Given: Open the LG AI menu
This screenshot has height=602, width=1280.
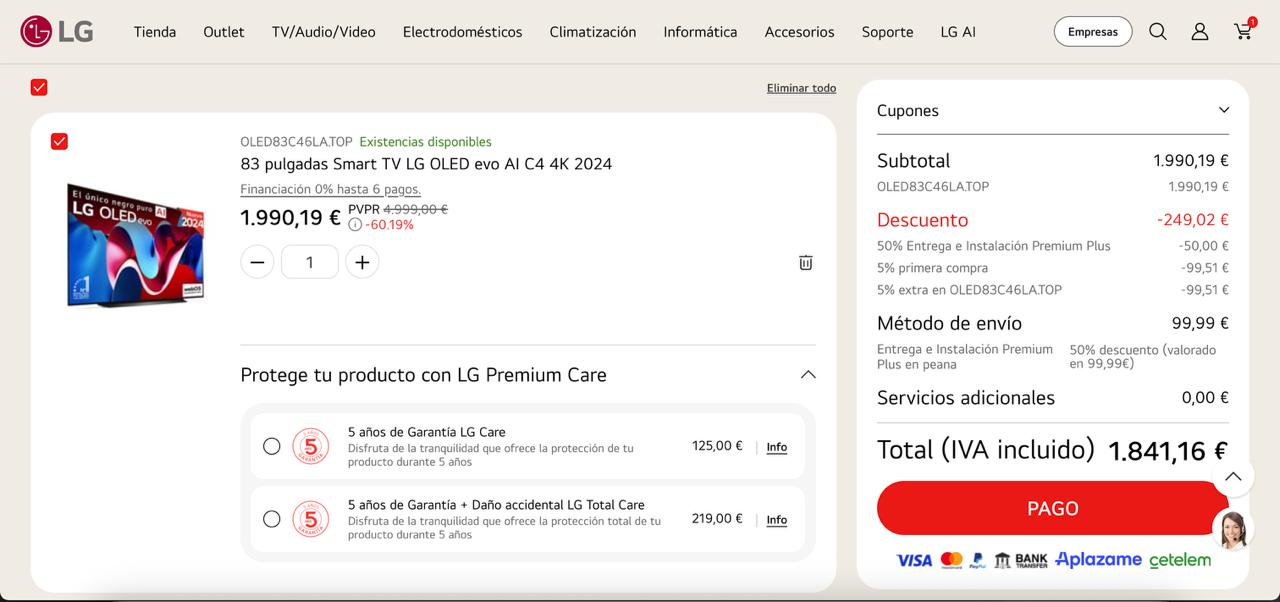Looking at the screenshot, I should click(958, 32).
